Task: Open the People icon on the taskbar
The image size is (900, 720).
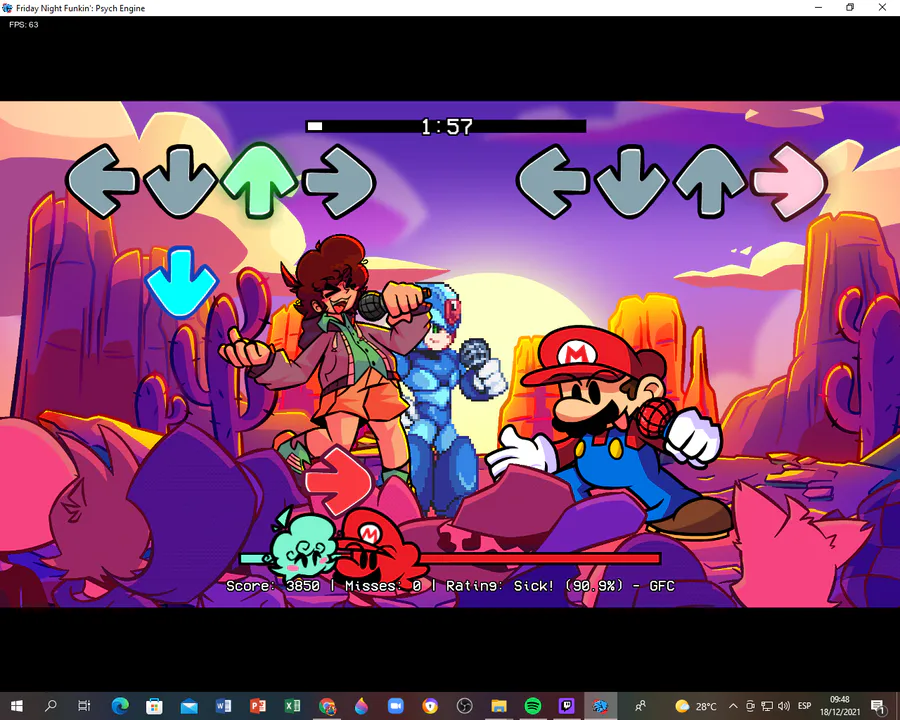Action: coord(641,706)
